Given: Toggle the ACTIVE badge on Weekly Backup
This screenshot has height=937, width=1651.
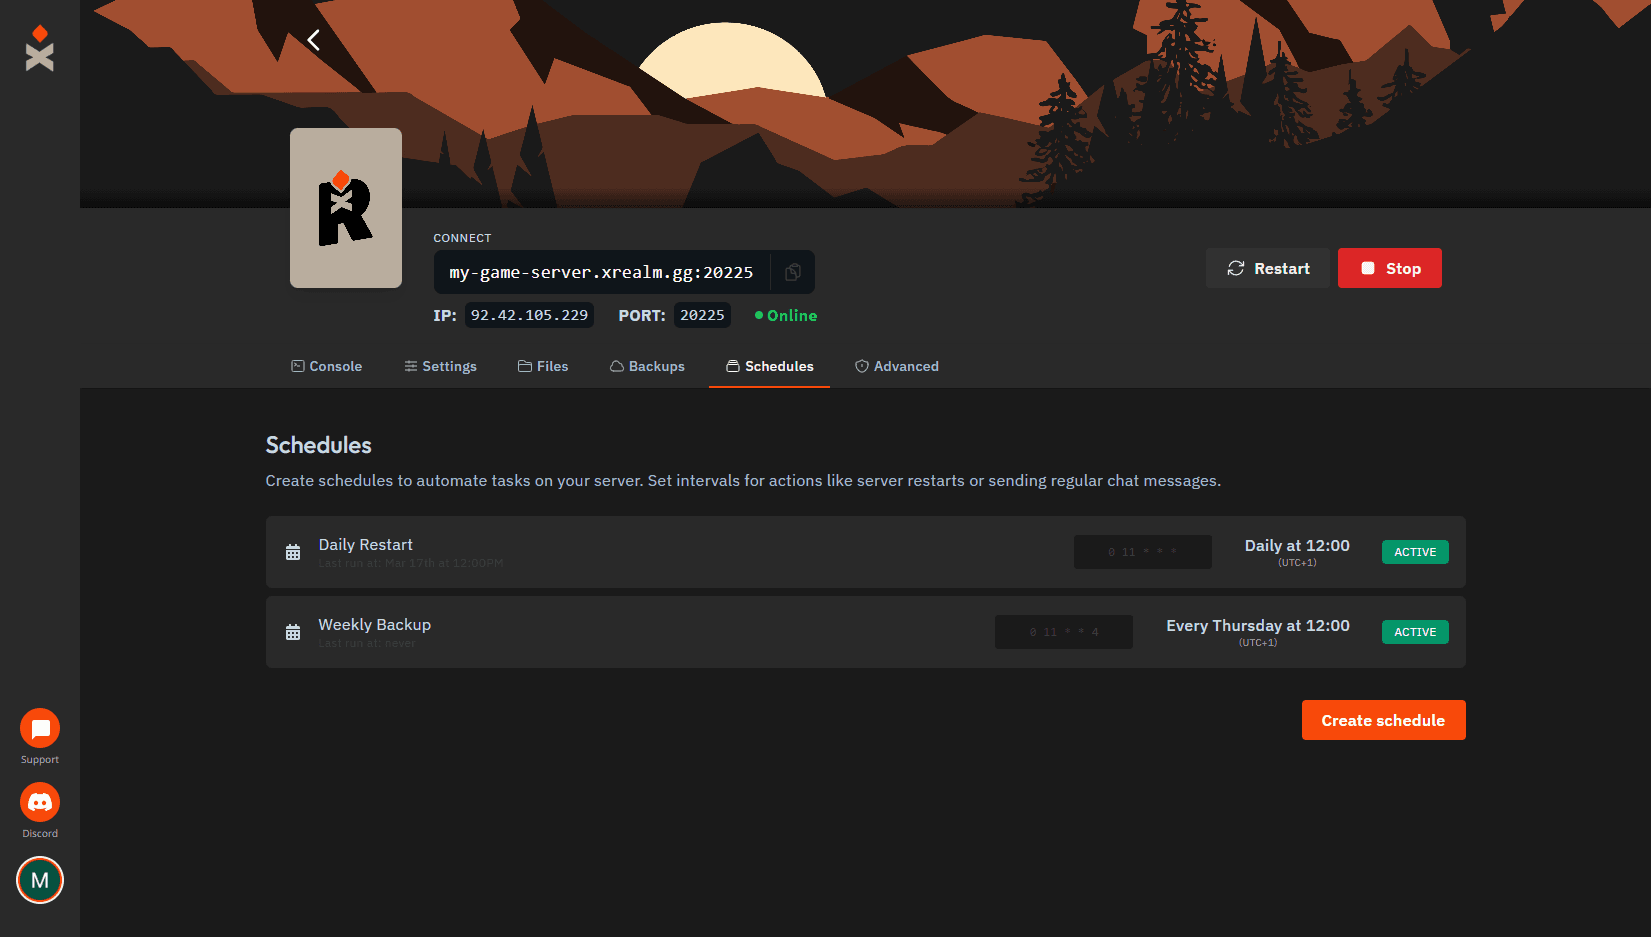Looking at the screenshot, I should tap(1414, 632).
